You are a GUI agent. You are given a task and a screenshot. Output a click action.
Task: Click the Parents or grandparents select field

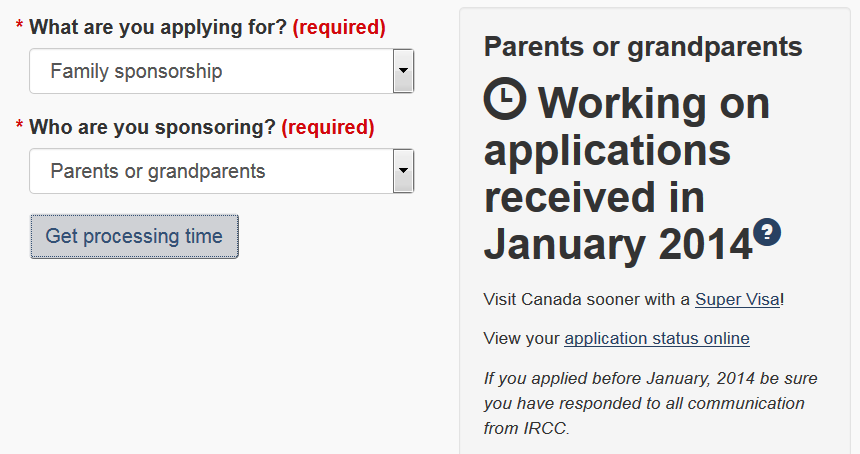[222, 171]
